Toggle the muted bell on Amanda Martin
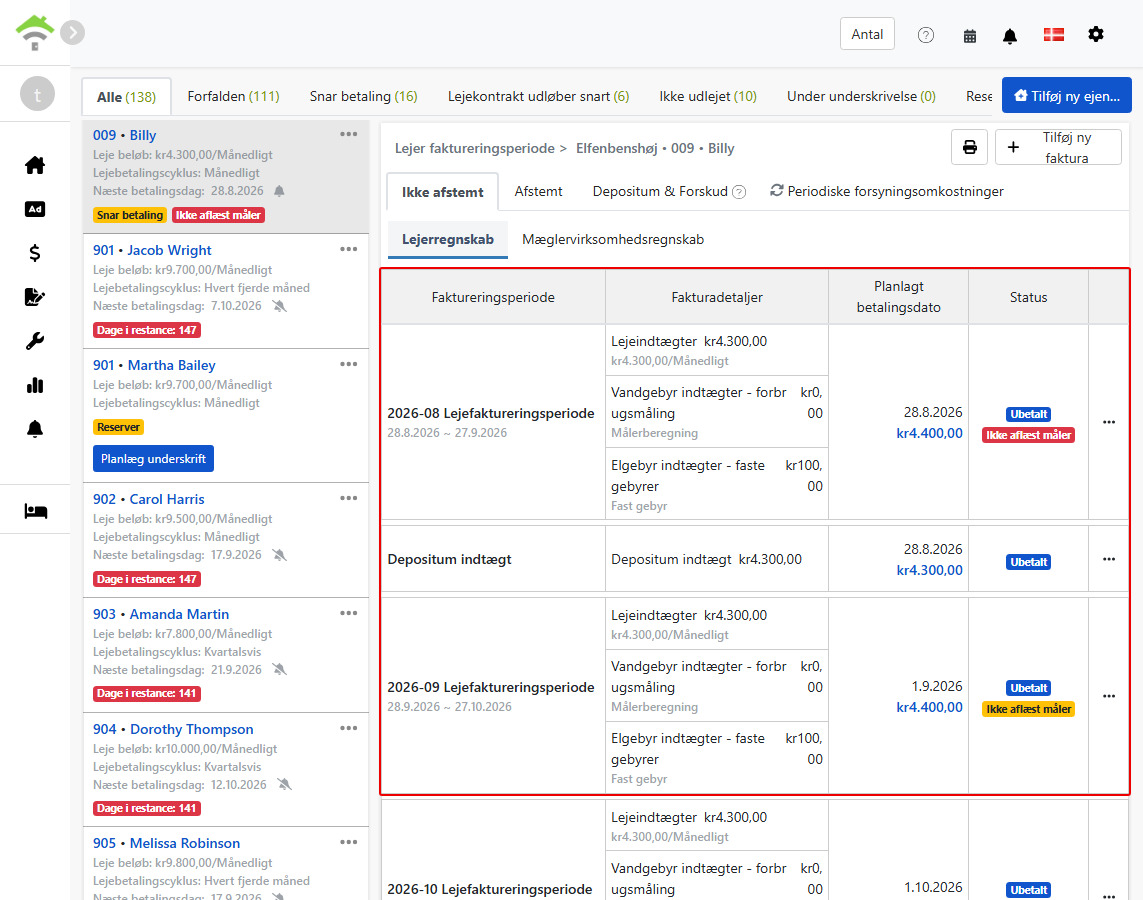The width and height of the screenshot is (1143, 900). click(279, 670)
